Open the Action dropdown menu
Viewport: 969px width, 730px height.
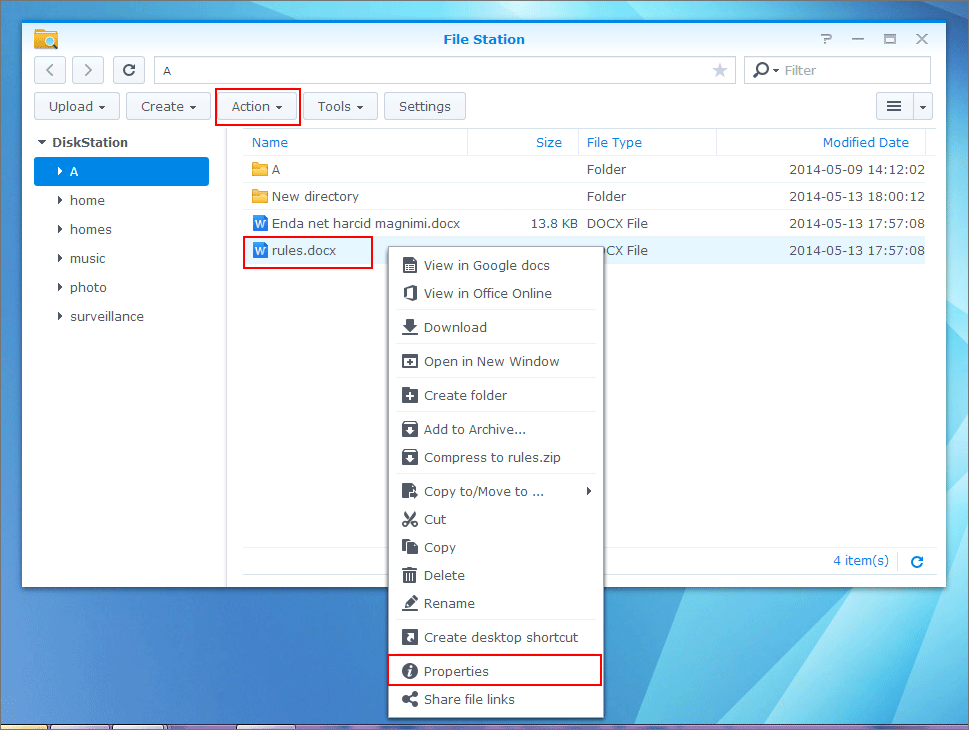pos(257,106)
